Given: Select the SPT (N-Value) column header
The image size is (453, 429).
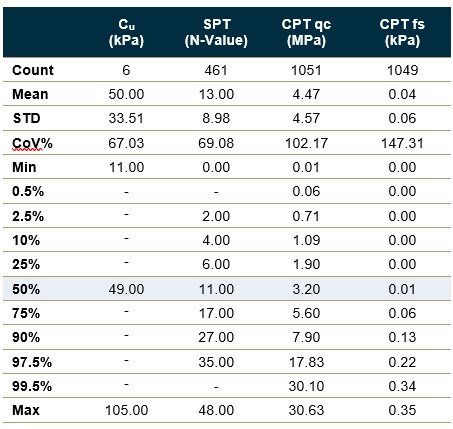Looking at the screenshot, I should 216,32.
